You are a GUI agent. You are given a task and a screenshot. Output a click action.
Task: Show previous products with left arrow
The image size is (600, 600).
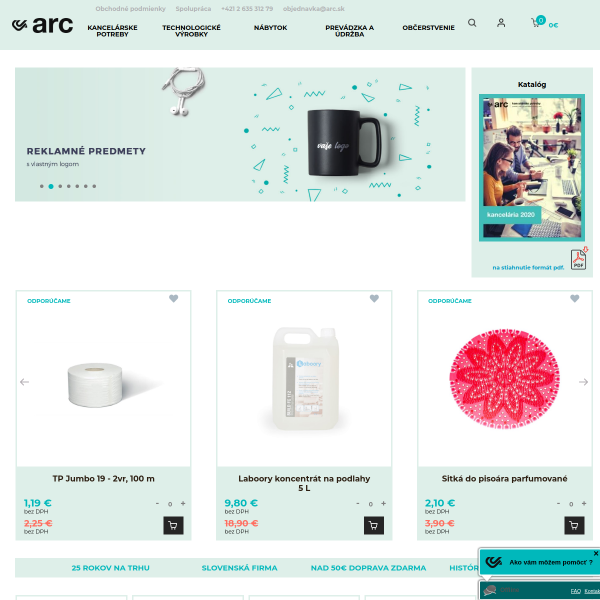point(24,382)
